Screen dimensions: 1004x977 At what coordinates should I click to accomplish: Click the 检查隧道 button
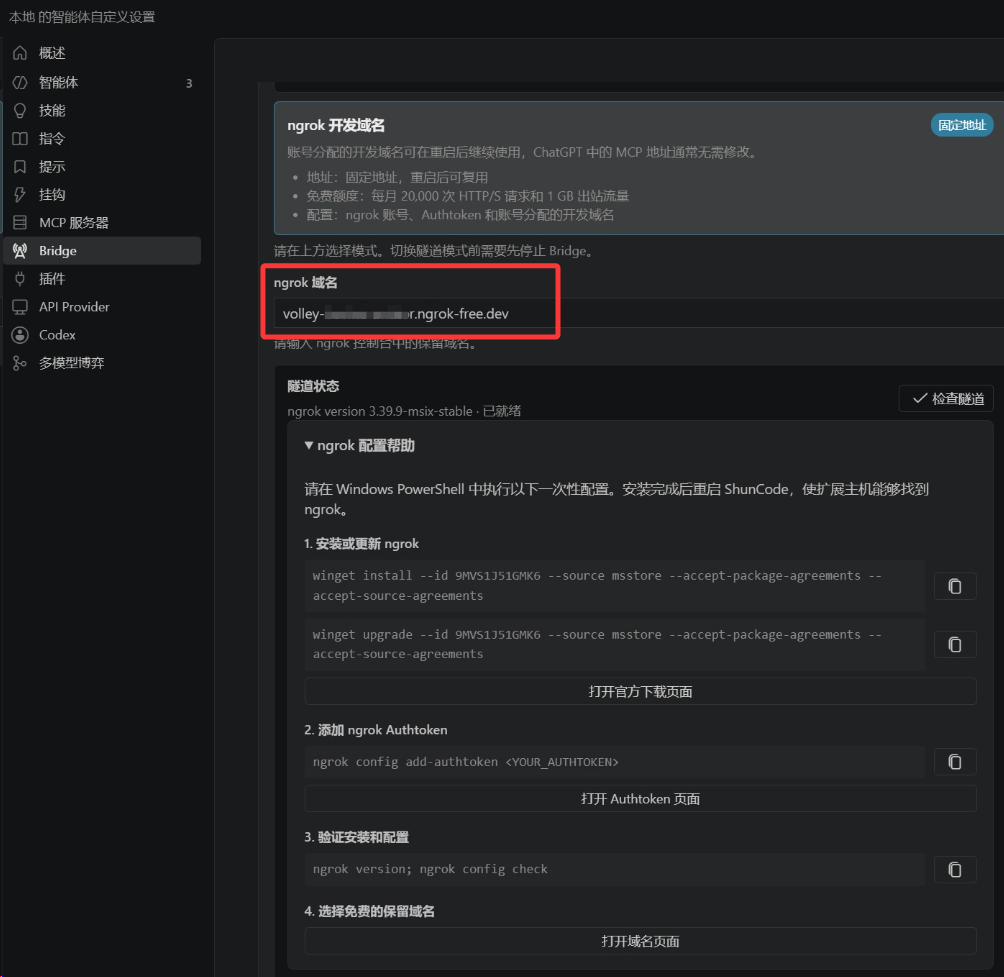pyautogui.click(x=946, y=398)
